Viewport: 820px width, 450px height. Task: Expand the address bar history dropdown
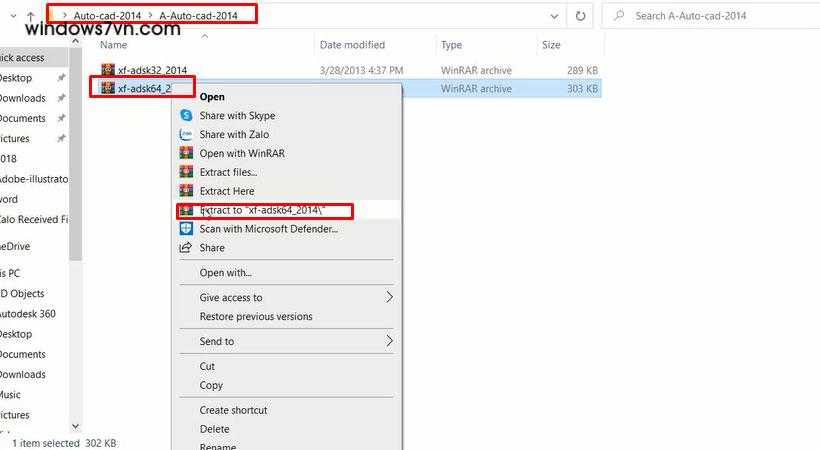click(555, 16)
